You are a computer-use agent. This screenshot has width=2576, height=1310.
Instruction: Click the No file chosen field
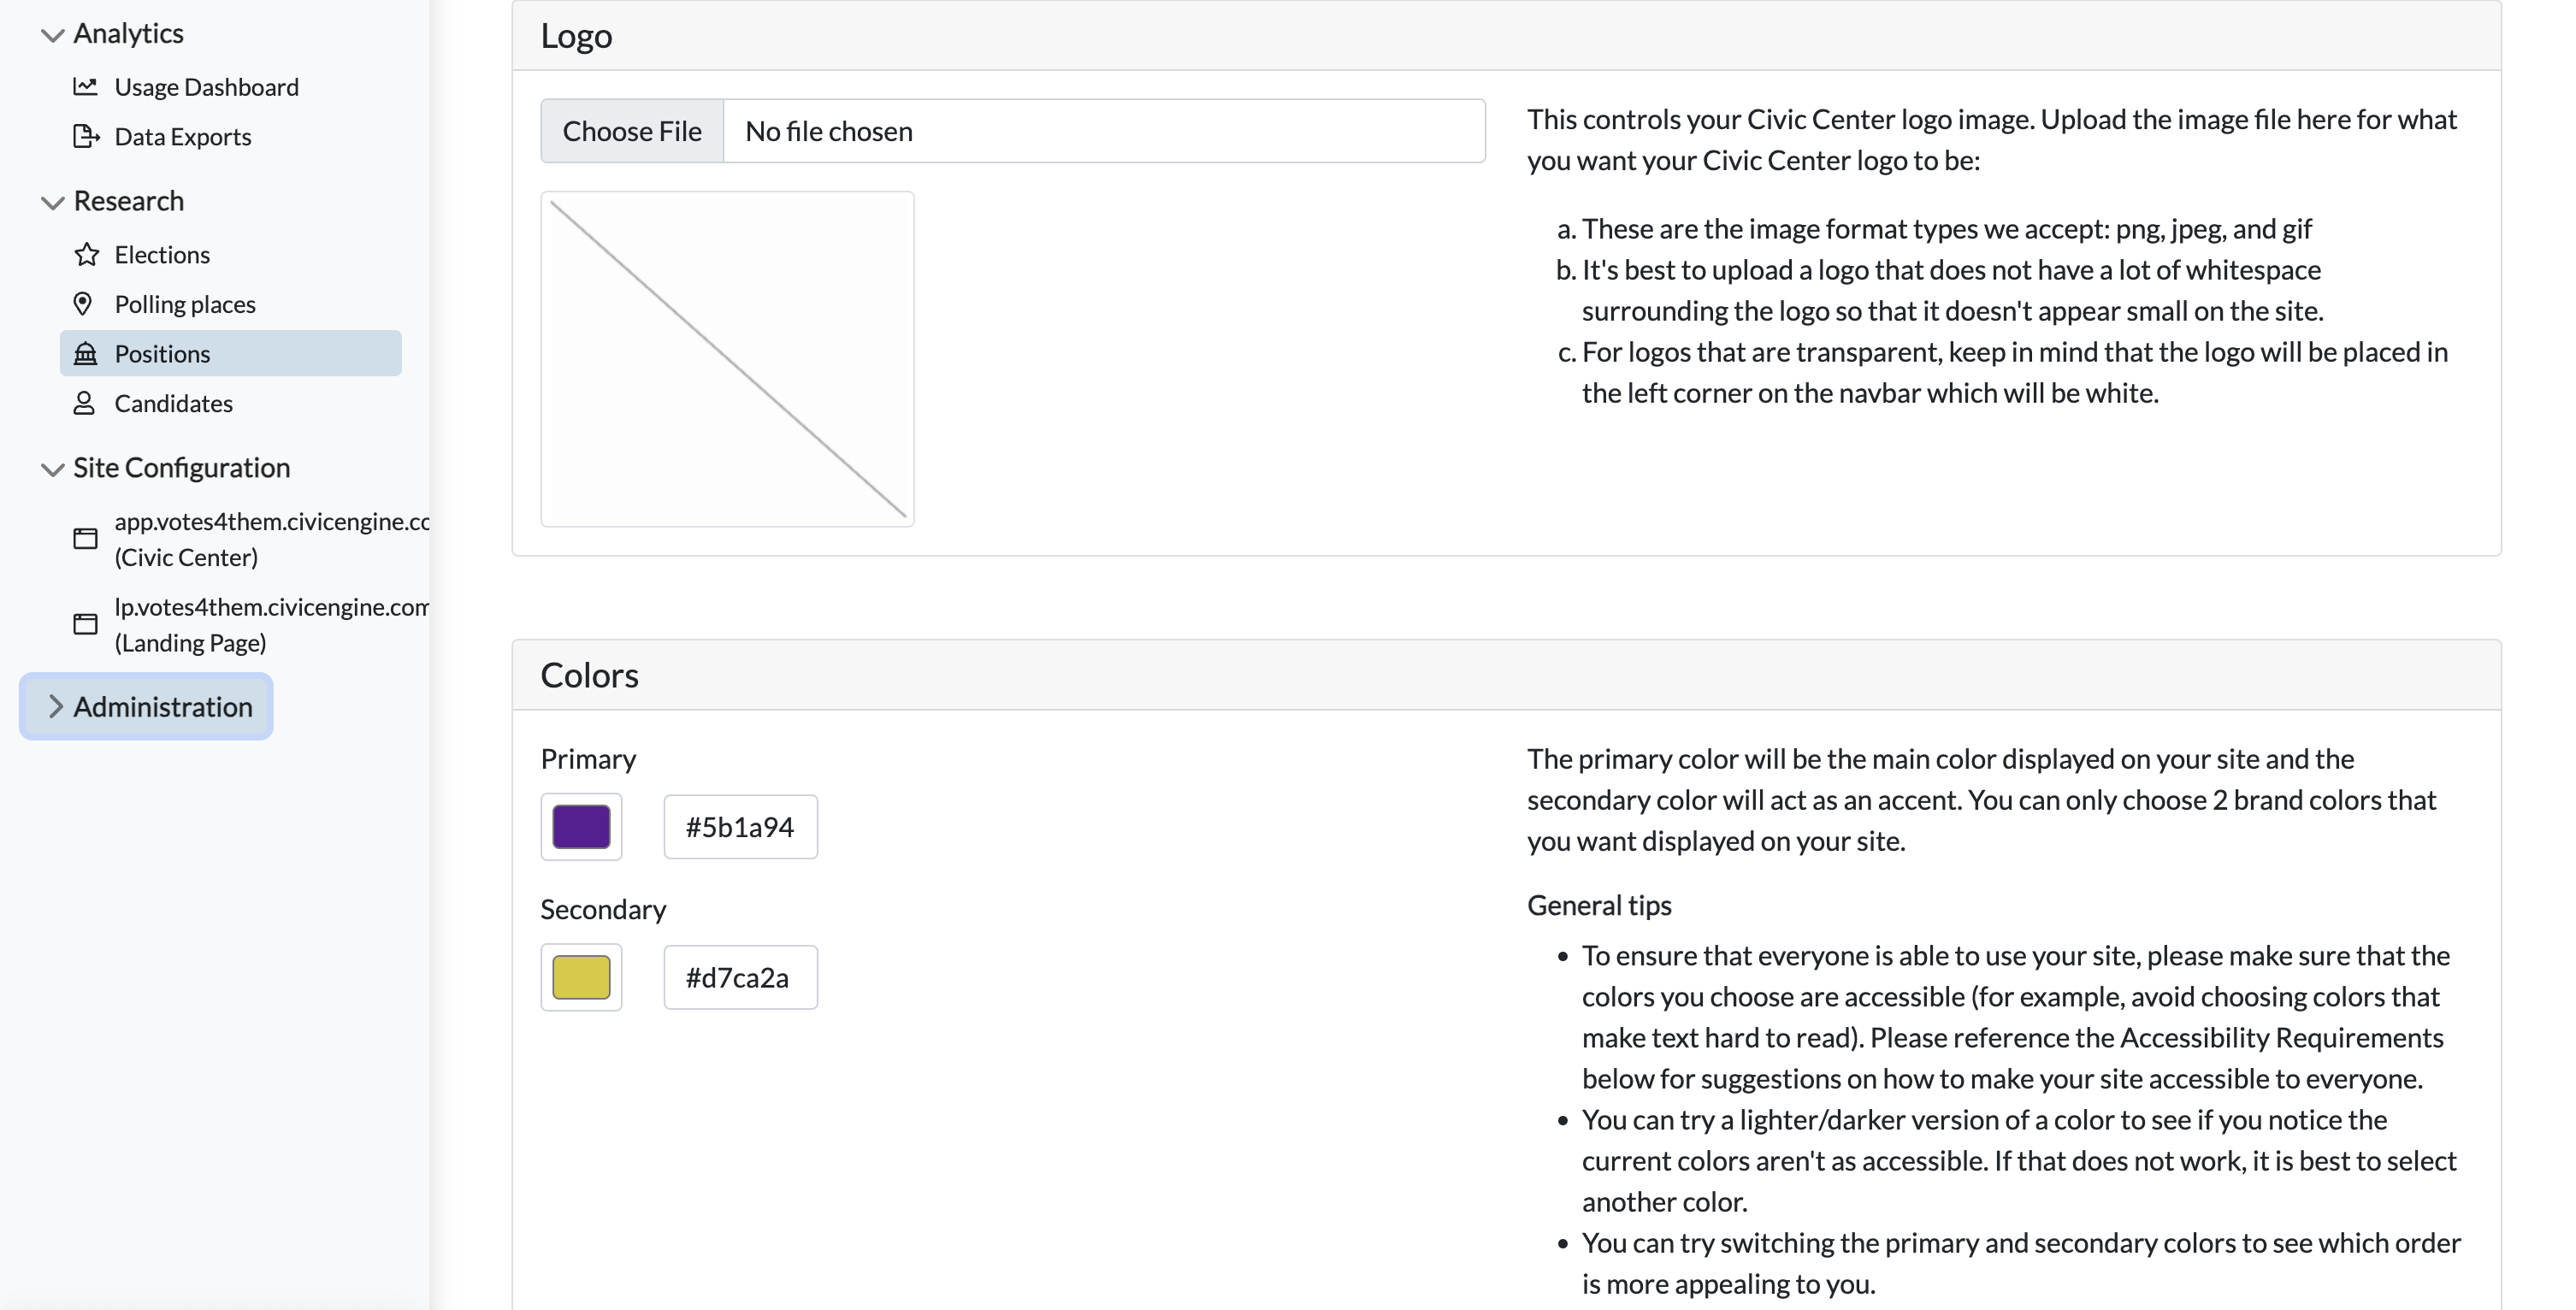1104,130
